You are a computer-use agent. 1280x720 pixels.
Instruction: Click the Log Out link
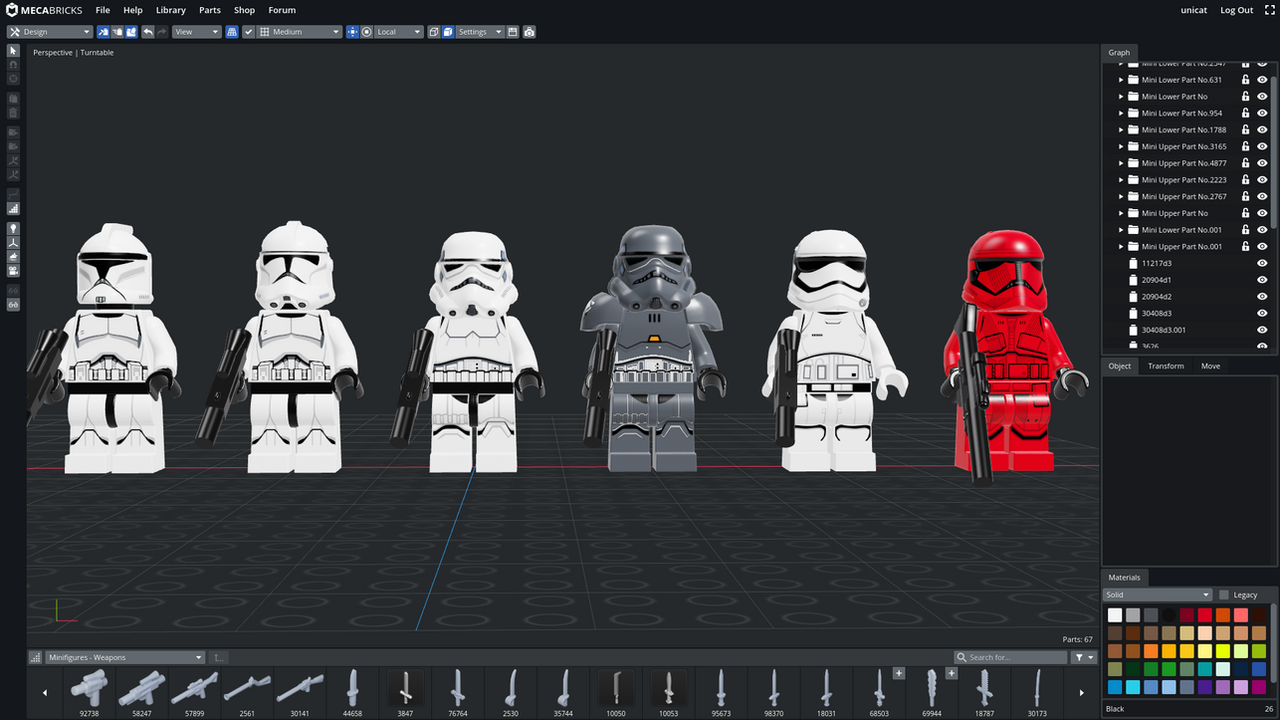pos(1237,10)
